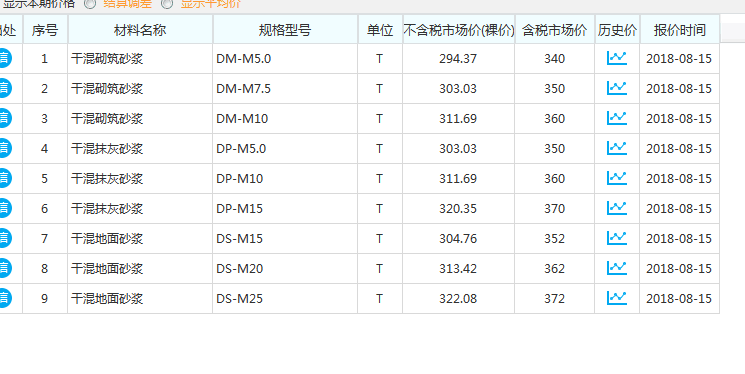Viewport: 745px width, 374px height.
Task: Click the 历史价 column header
Action: [617, 30]
